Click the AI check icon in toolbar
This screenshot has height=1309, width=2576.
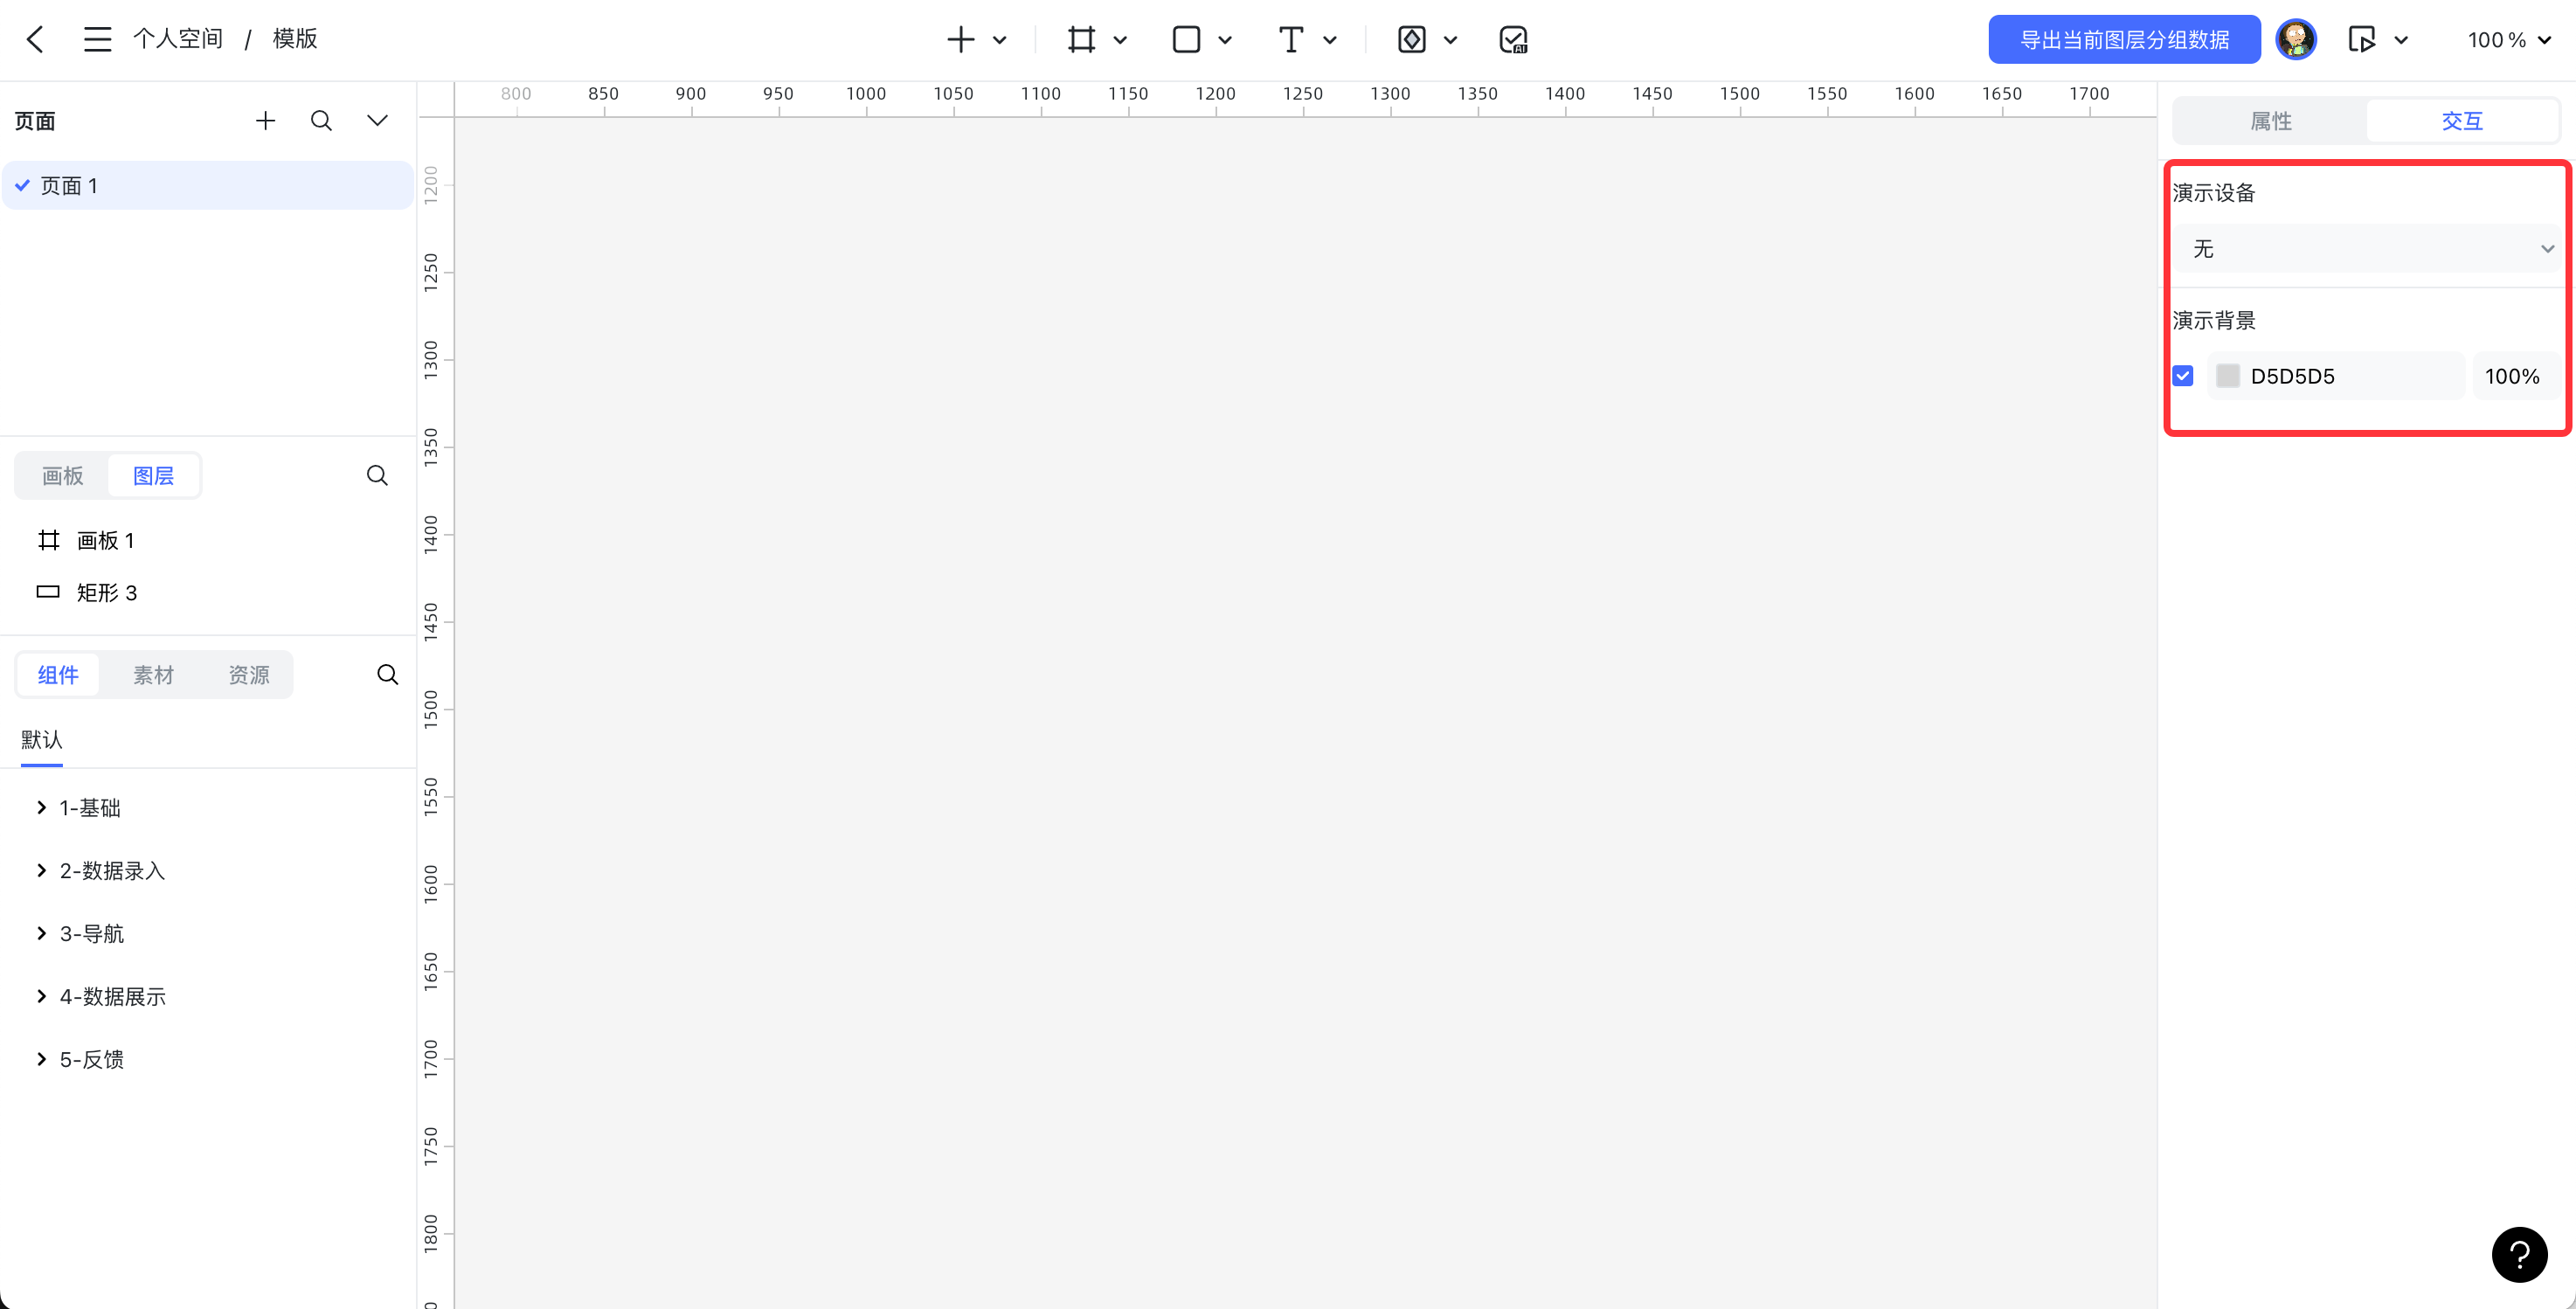pyautogui.click(x=1513, y=39)
